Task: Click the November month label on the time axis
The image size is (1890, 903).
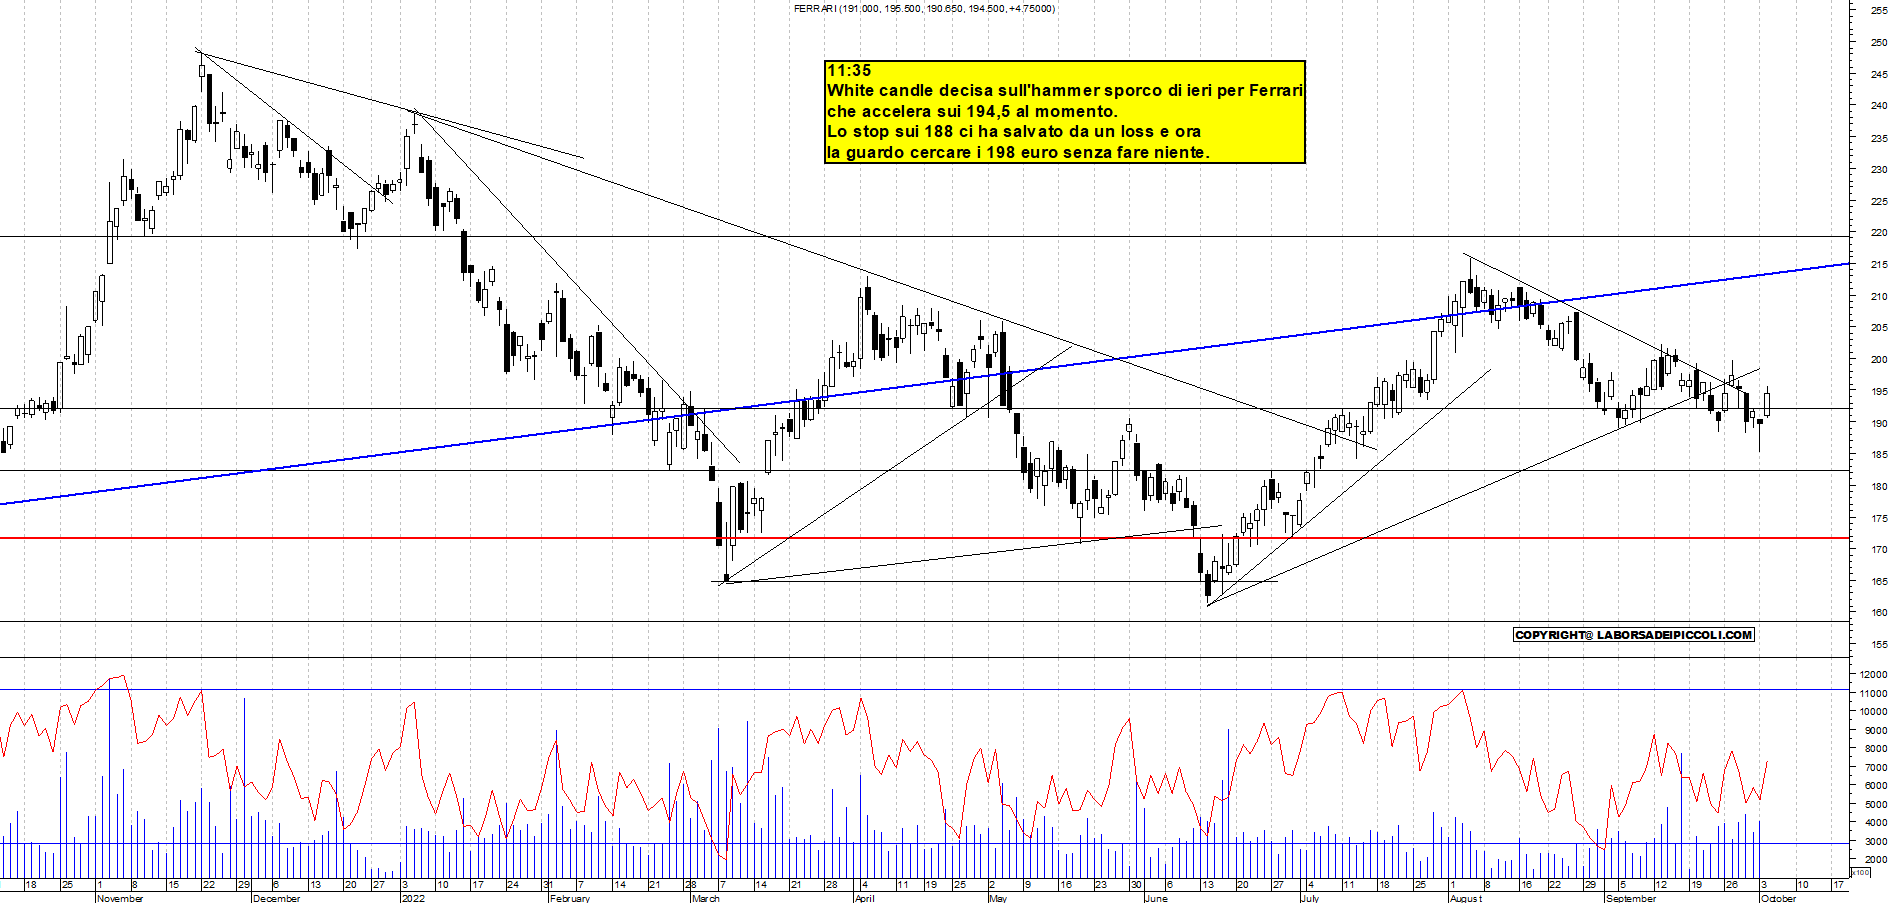Action: coord(120,898)
